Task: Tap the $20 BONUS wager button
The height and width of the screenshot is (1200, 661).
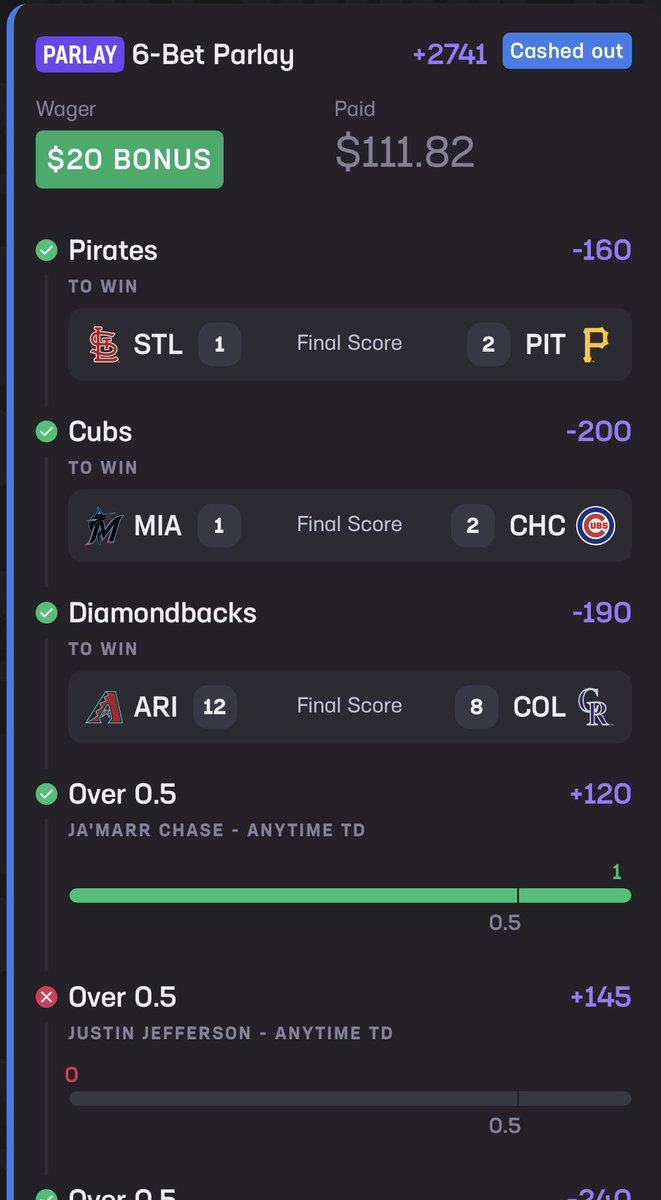Action: pyautogui.click(x=129, y=159)
